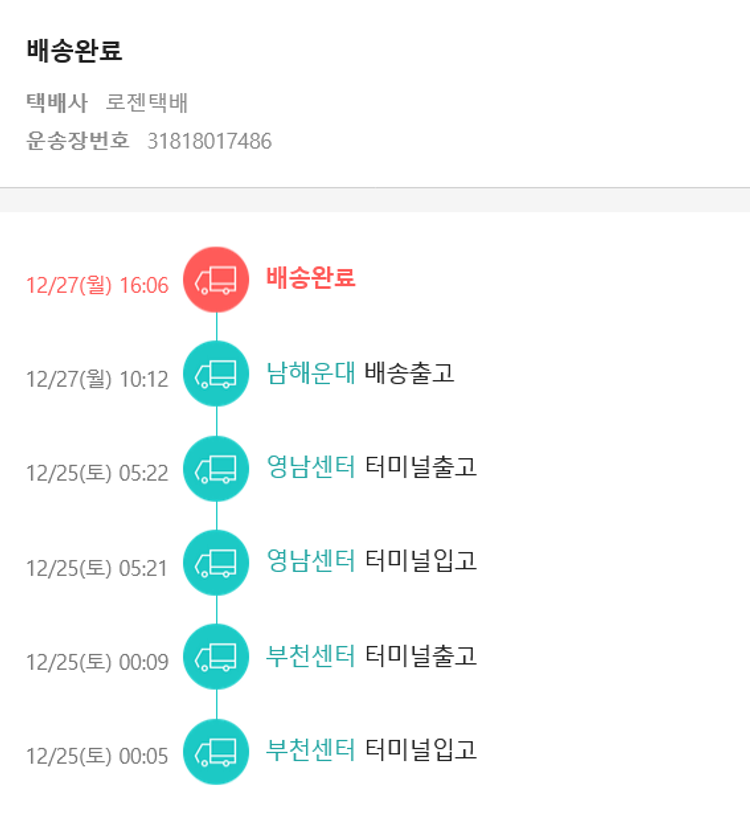The height and width of the screenshot is (817, 750).
Task: Click the red truck icon for 배송완료
Action: (216, 279)
